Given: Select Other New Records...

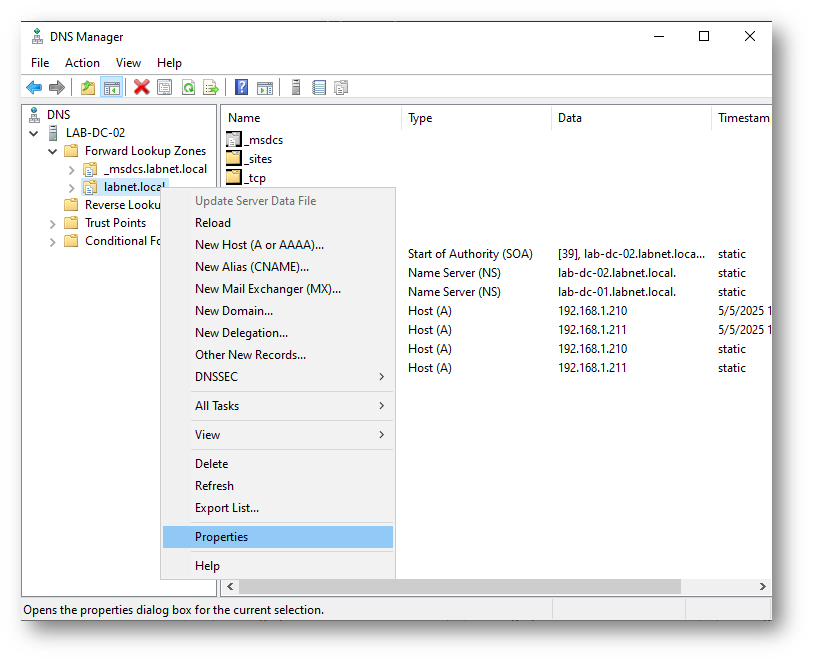Looking at the screenshot, I should point(278,355).
